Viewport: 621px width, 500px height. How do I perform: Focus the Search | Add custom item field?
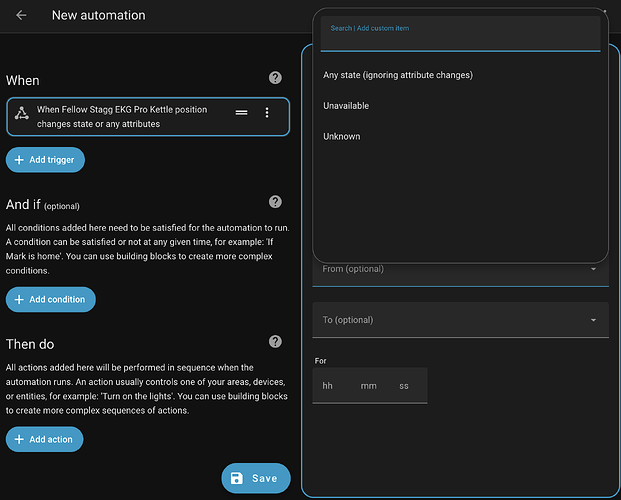click(x=460, y=35)
